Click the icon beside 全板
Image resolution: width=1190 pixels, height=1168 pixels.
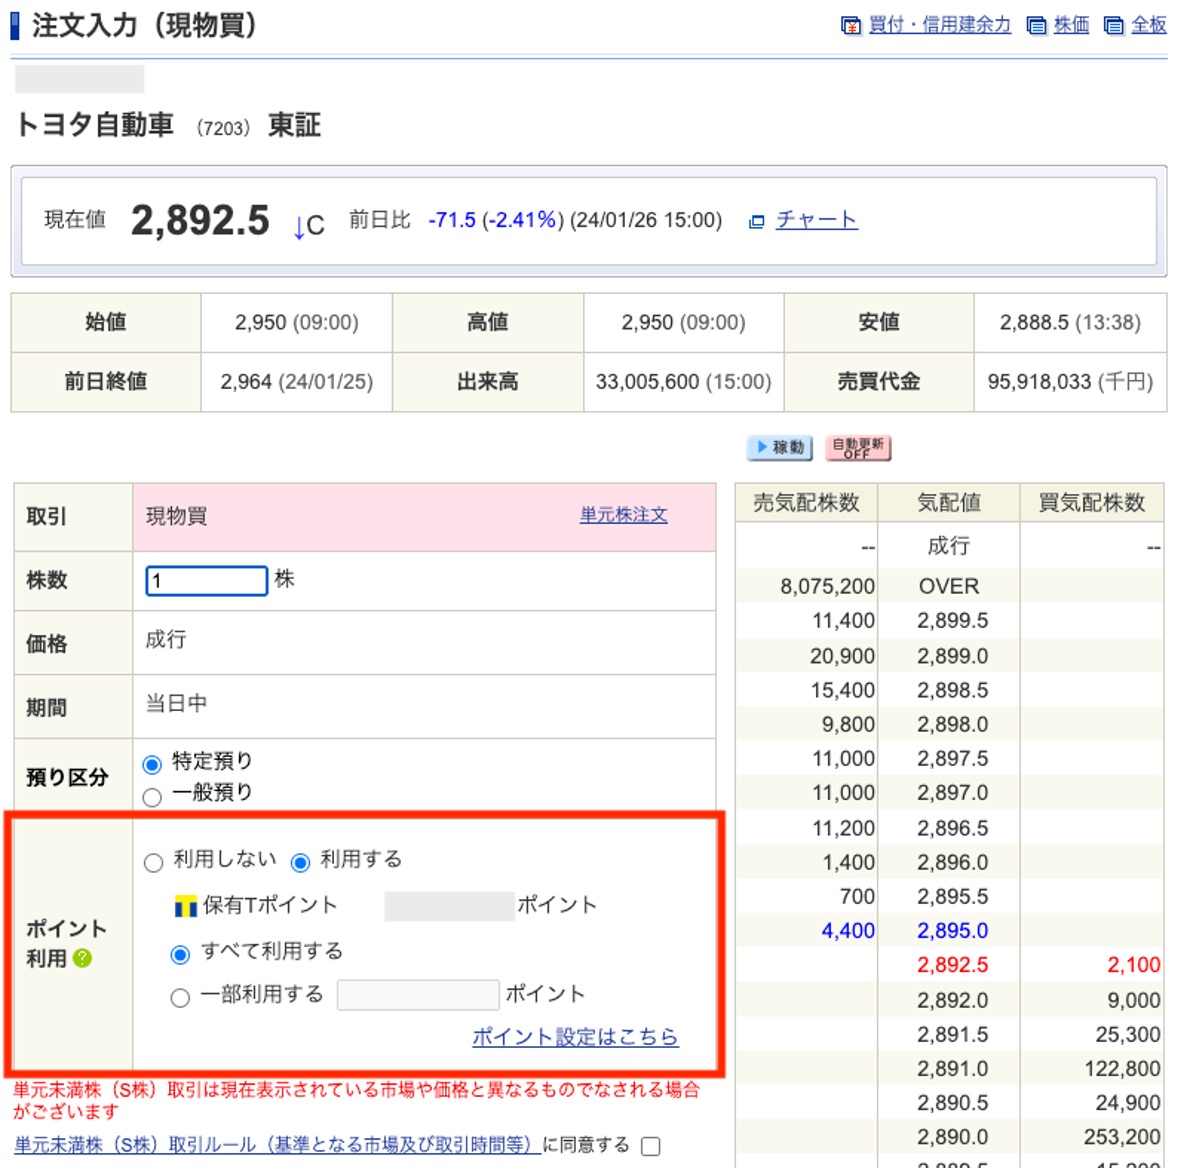click(x=1113, y=26)
